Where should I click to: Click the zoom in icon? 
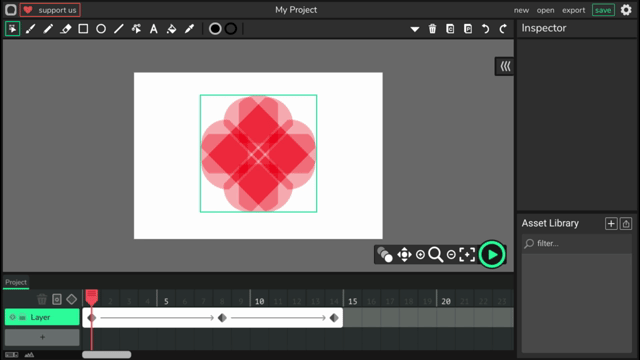[x=420, y=255]
